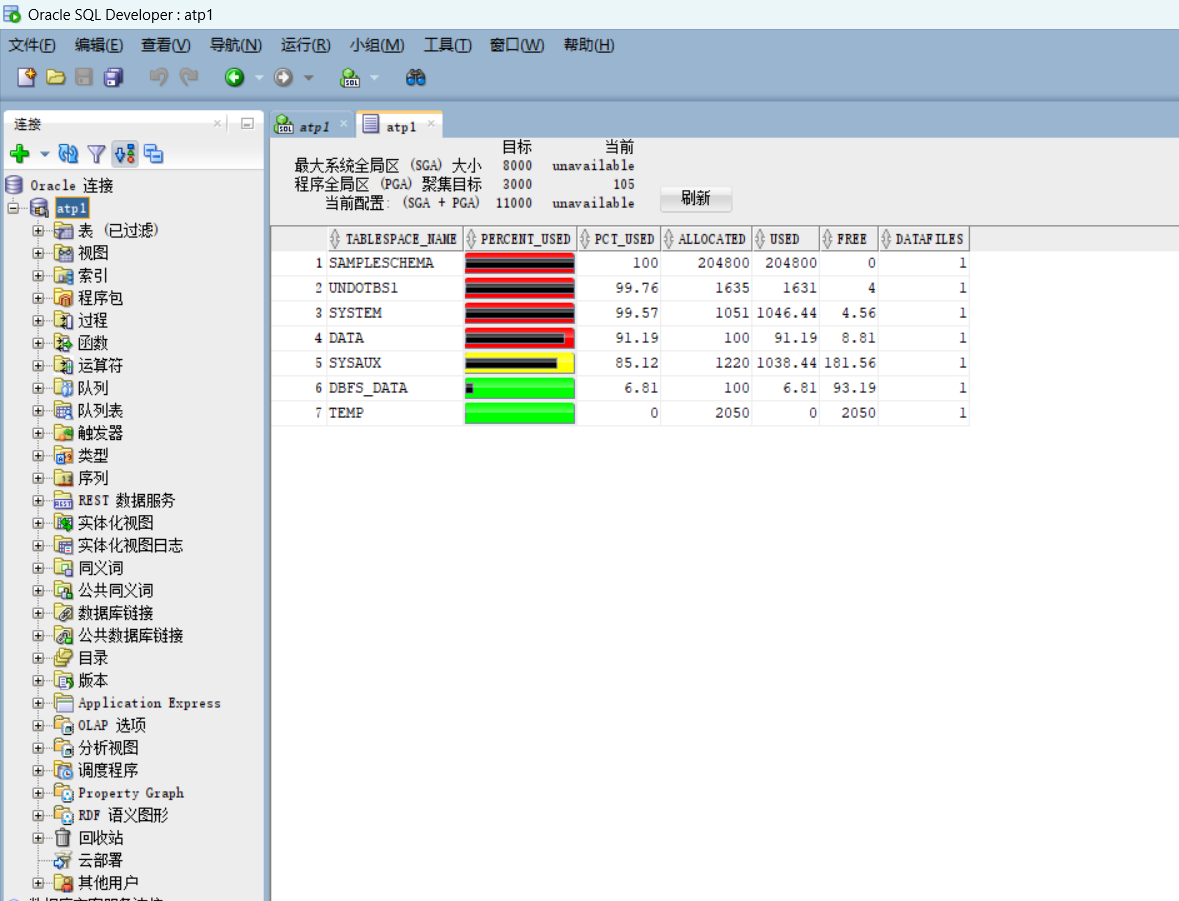Click the SAMPLESCHEMA red percent-used bar

[520, 263]
